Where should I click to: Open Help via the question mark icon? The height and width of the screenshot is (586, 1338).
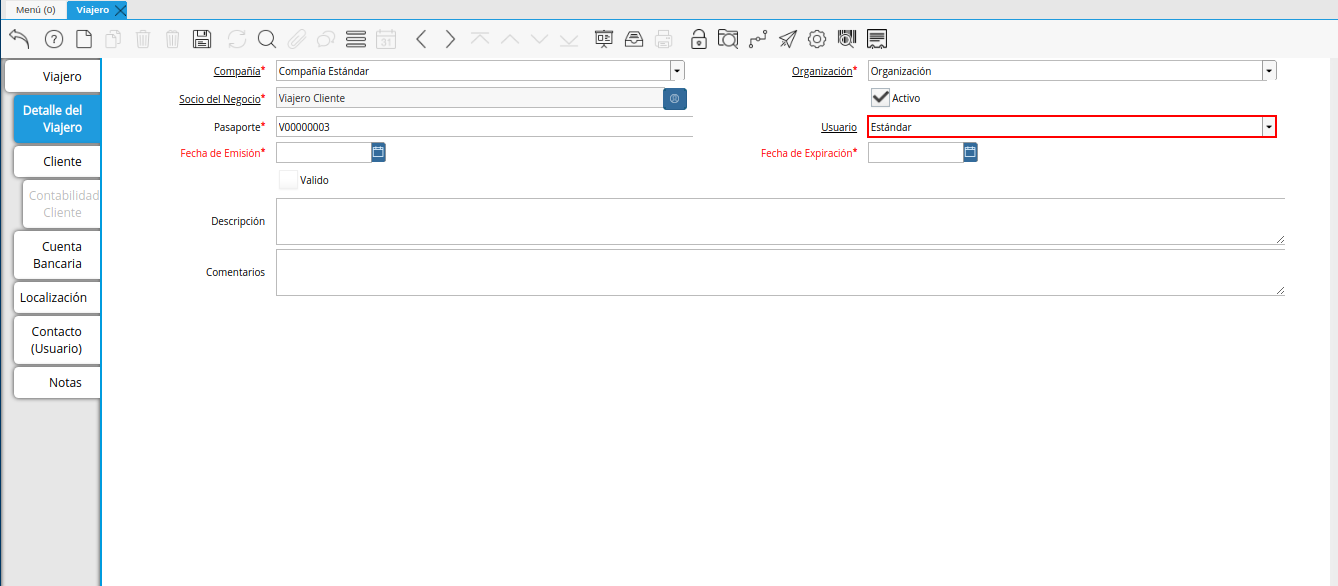(54, 39)
